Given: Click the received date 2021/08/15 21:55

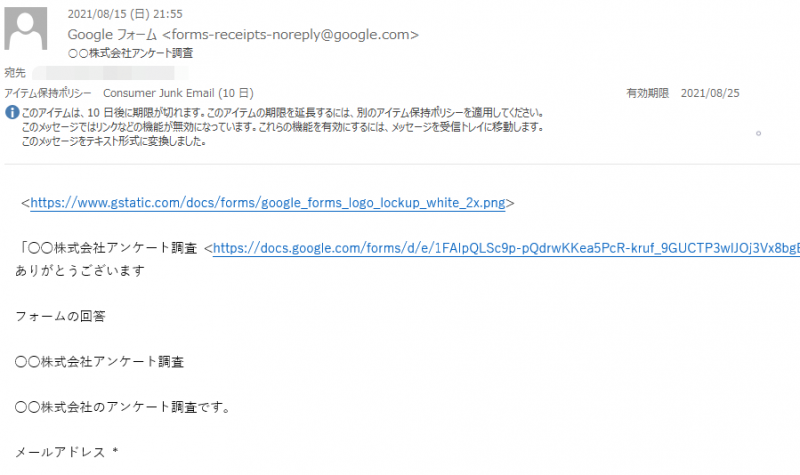Looking at the screenshot, I should (x=125, y=14).
